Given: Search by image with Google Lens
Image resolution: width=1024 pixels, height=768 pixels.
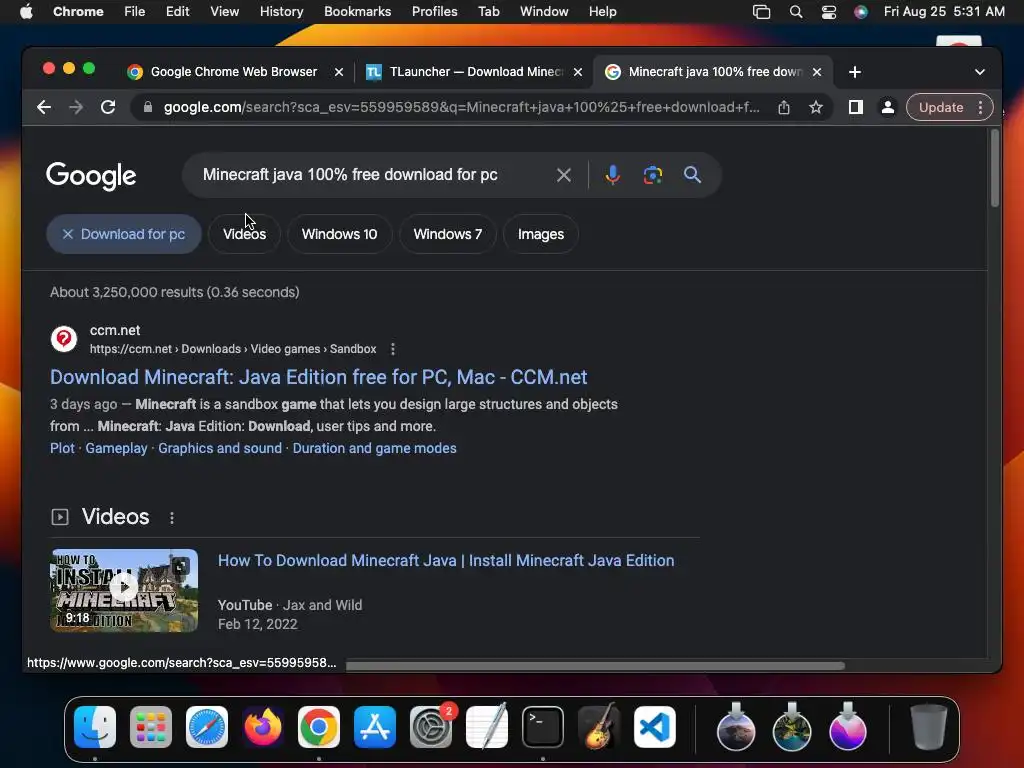Looking at the screenshot, I should [652, 175].
